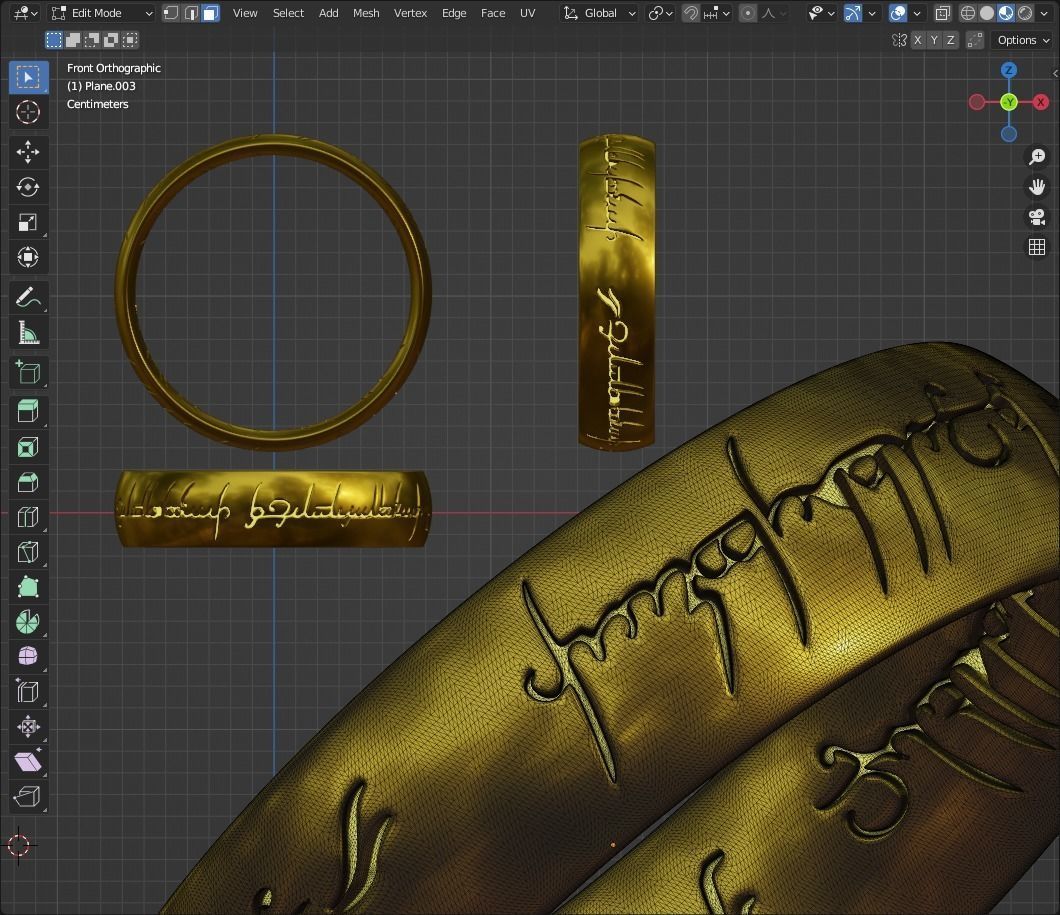Pick the Rip Region tool
The width and height of the screenshot is (1060, 915).
[28, 797]
